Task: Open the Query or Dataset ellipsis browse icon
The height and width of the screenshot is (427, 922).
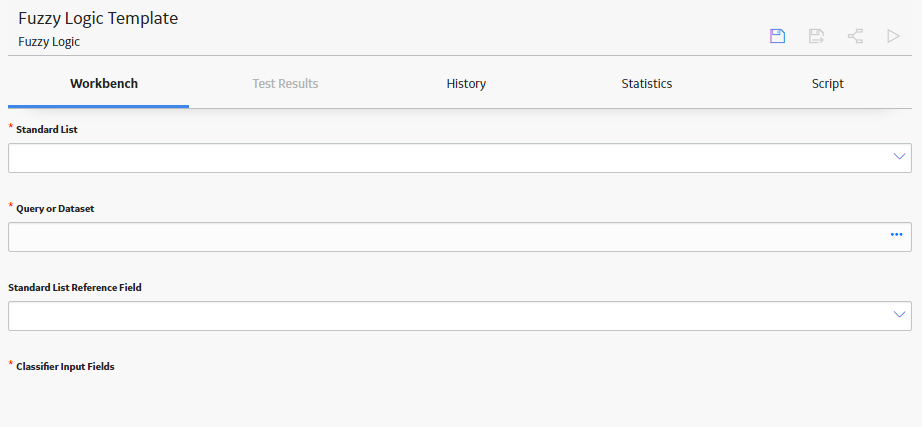Action: point(896,235)
